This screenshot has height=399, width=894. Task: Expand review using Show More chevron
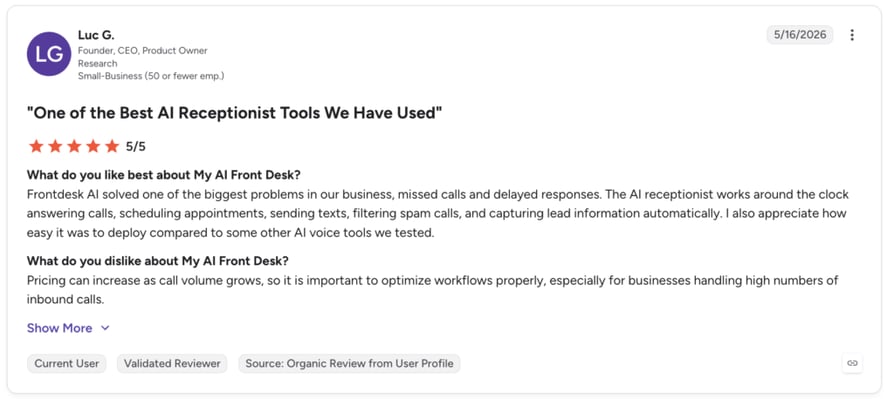[x=105, y=328]
